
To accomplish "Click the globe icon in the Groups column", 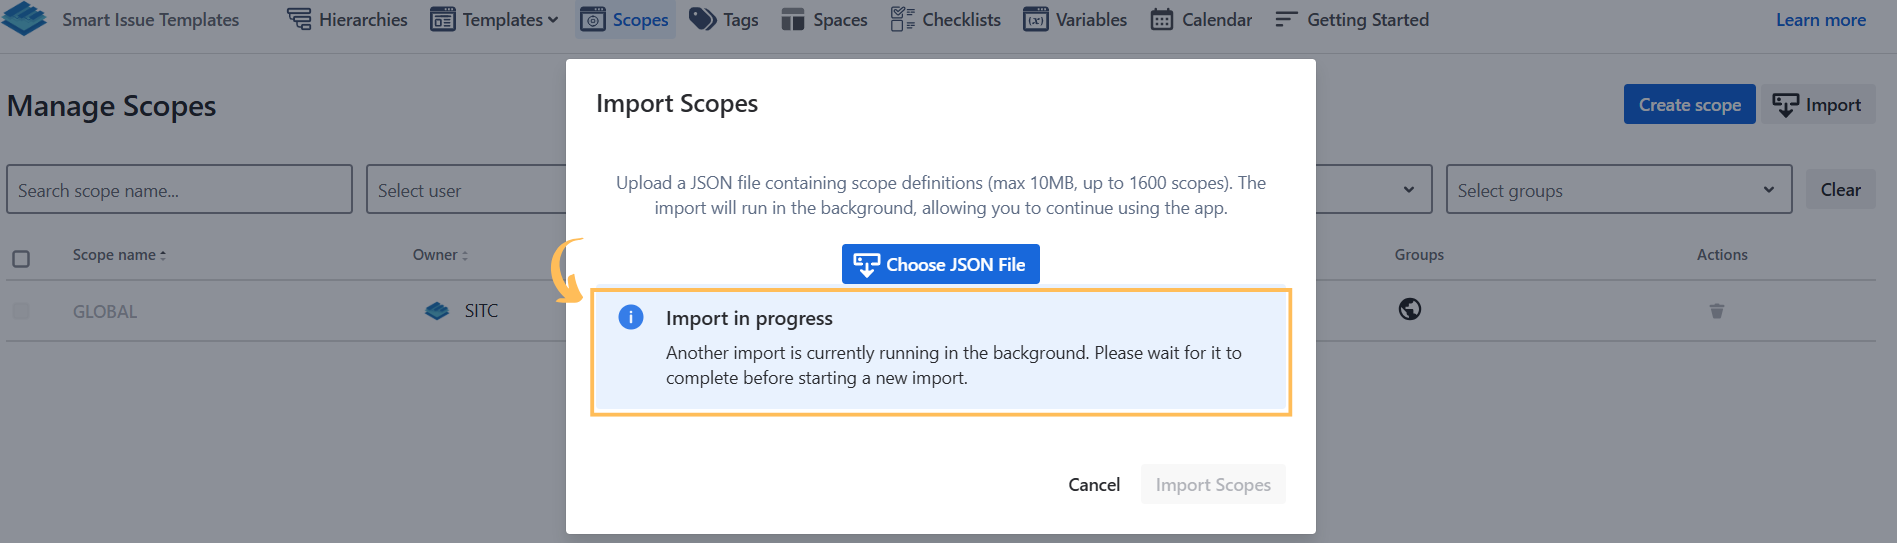I will tap(1410, 310).
